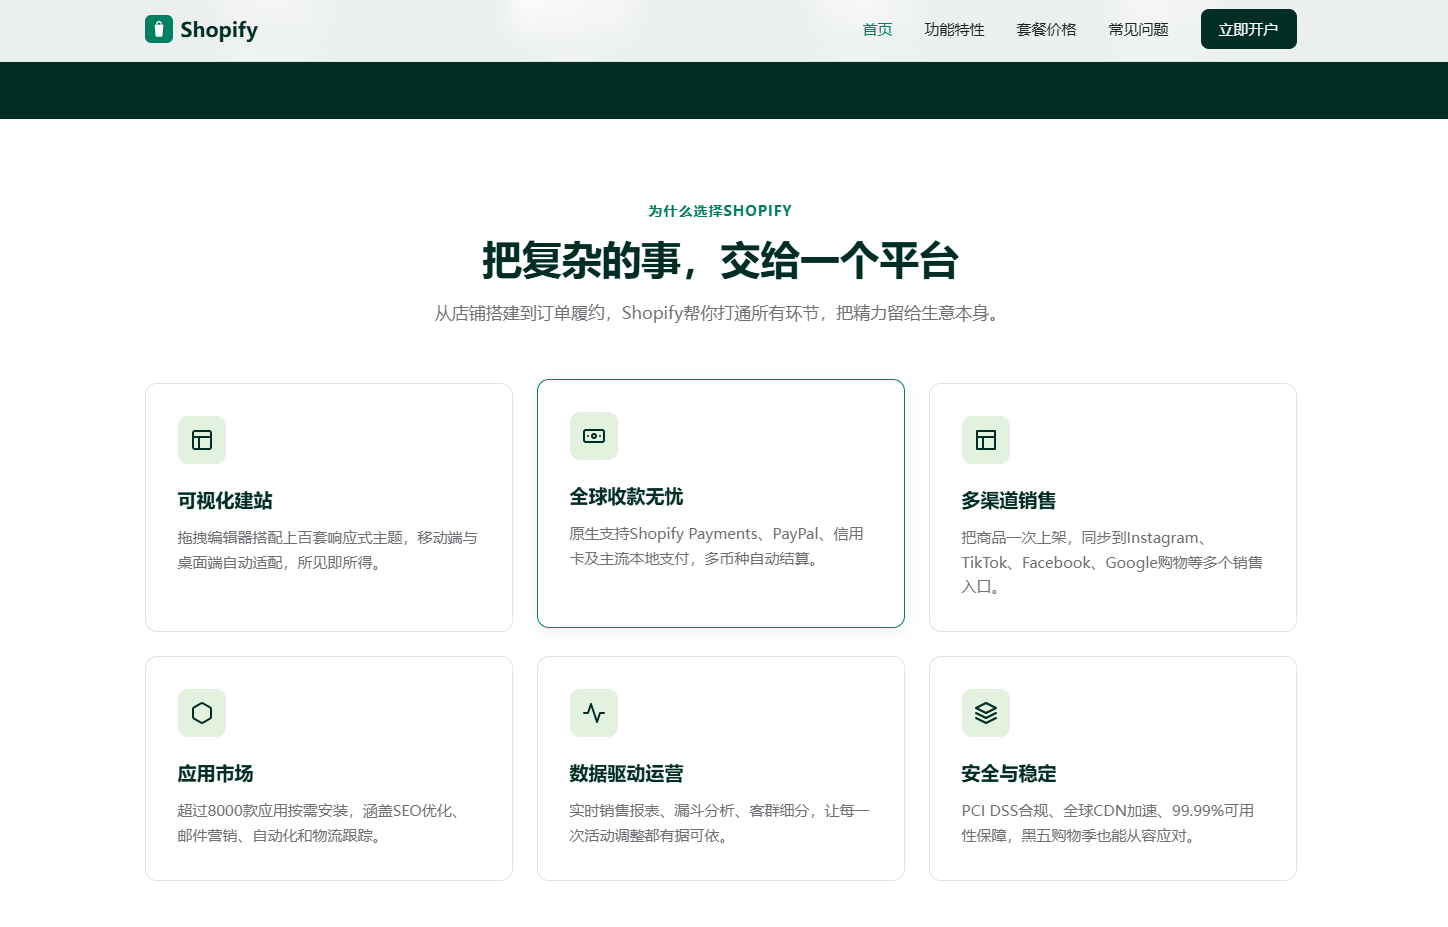Image resolution: width=1448 pixels, height=927 pixels.
Task: Open 套餐价格 navigation link
Action: [1047, 30]
